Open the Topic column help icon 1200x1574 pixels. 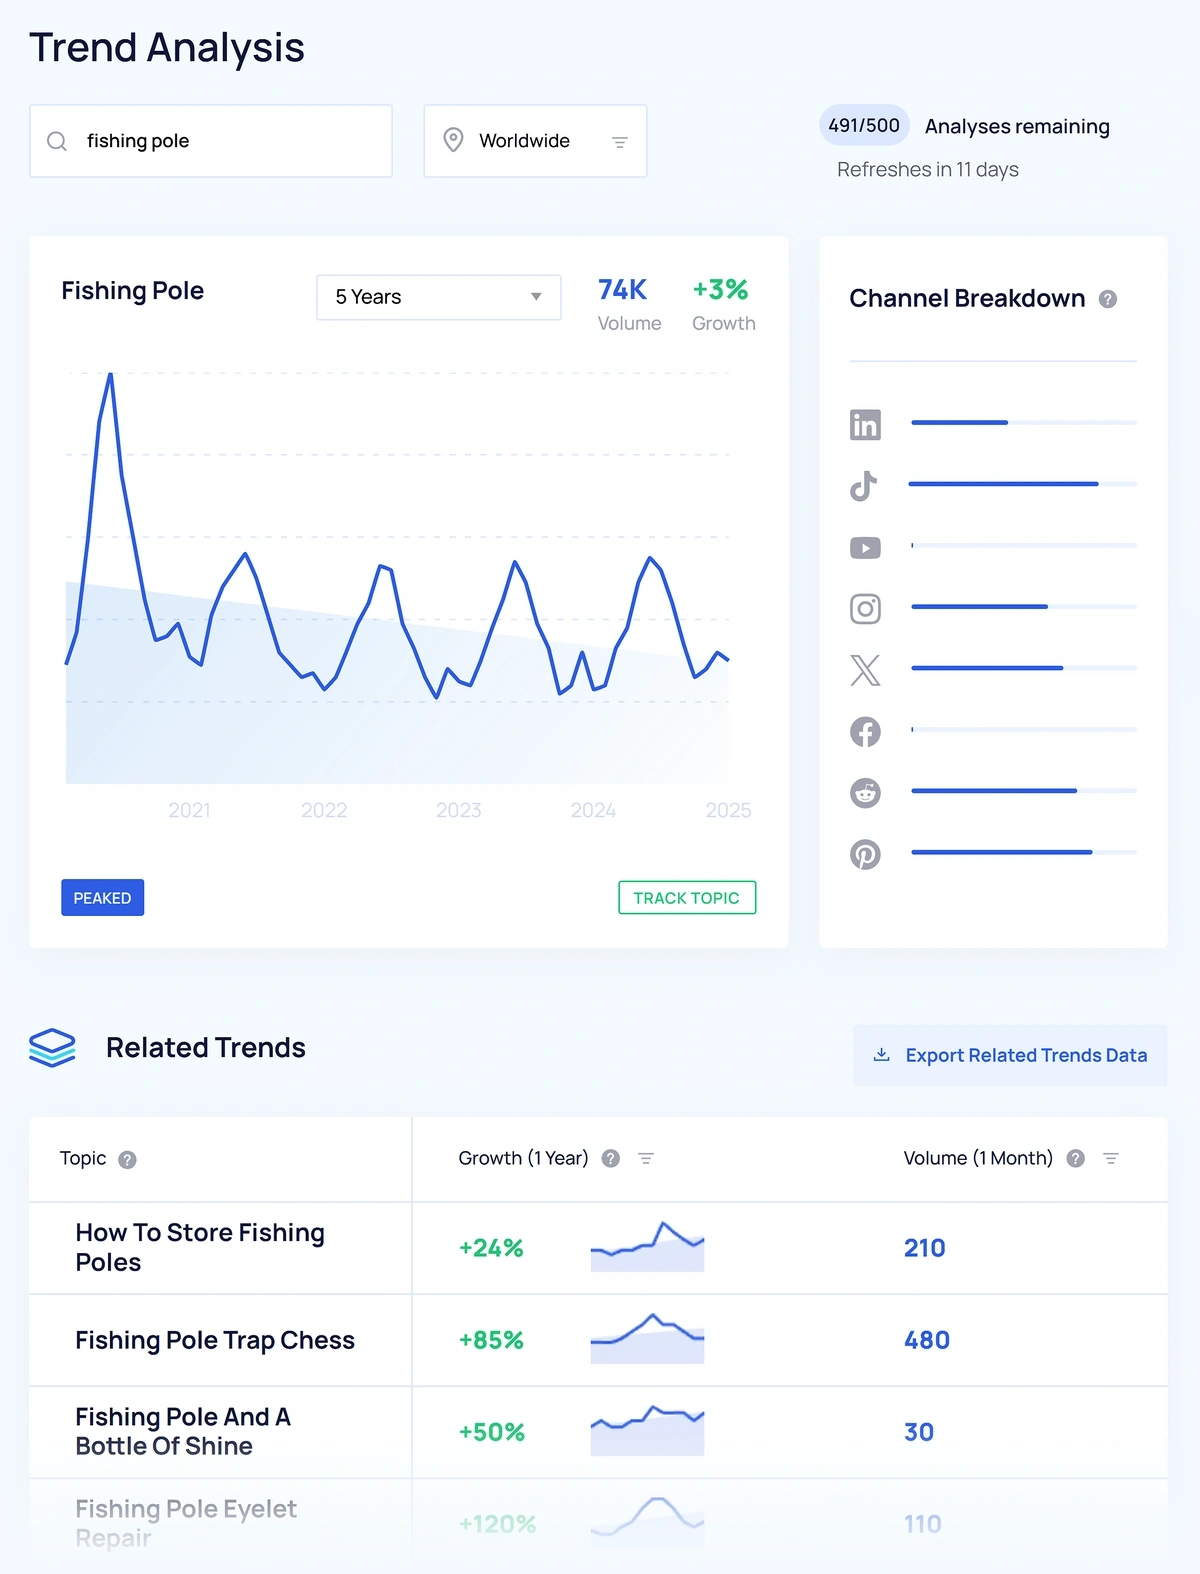[x=127, y=1160]
